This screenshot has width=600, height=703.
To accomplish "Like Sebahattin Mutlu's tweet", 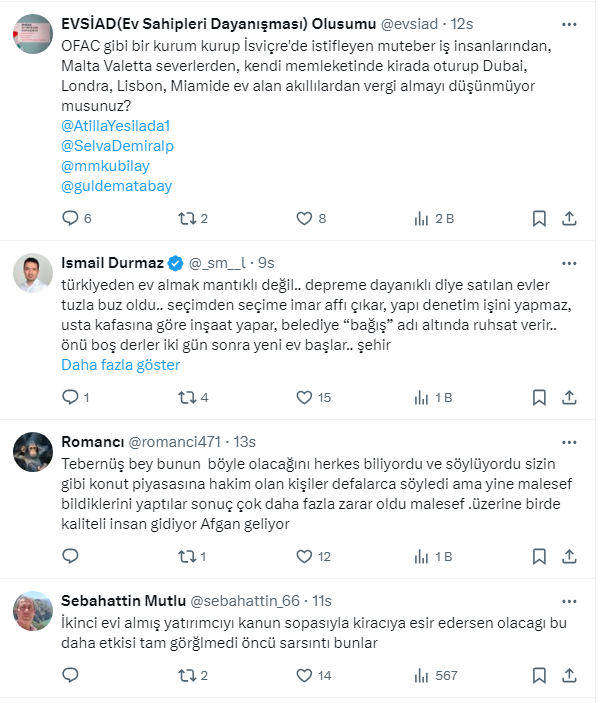I will pyautogui.click(x=304, y=676).
